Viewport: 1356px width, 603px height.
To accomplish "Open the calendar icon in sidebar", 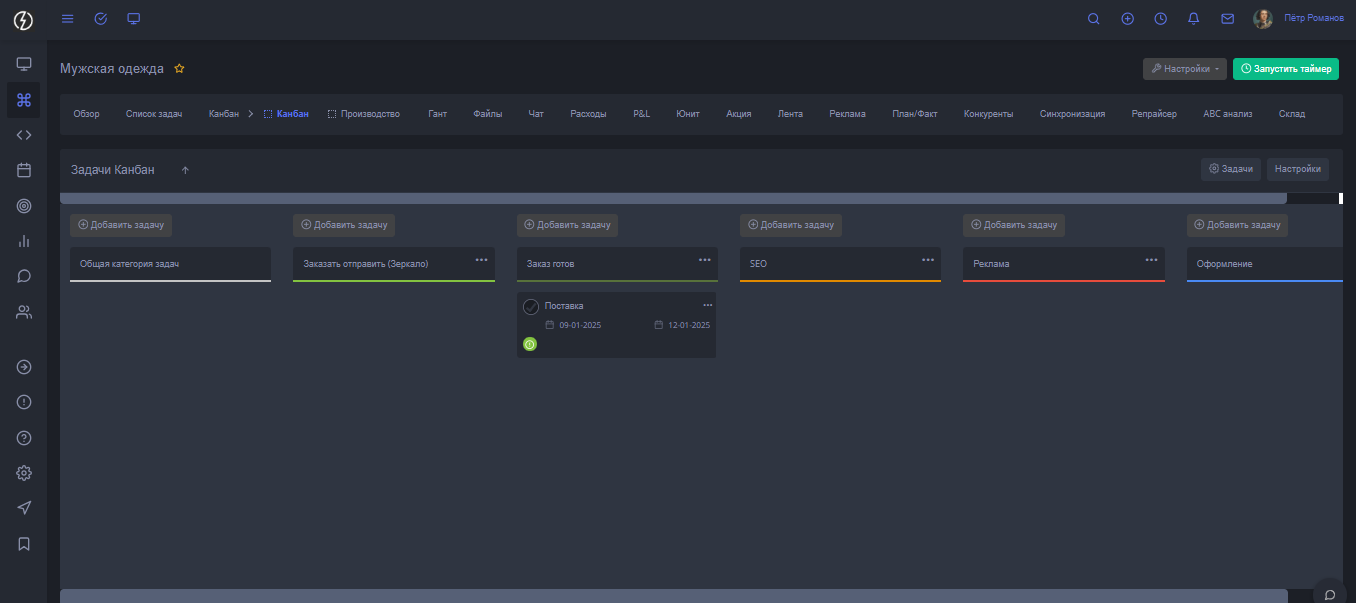I will (24, 170).
